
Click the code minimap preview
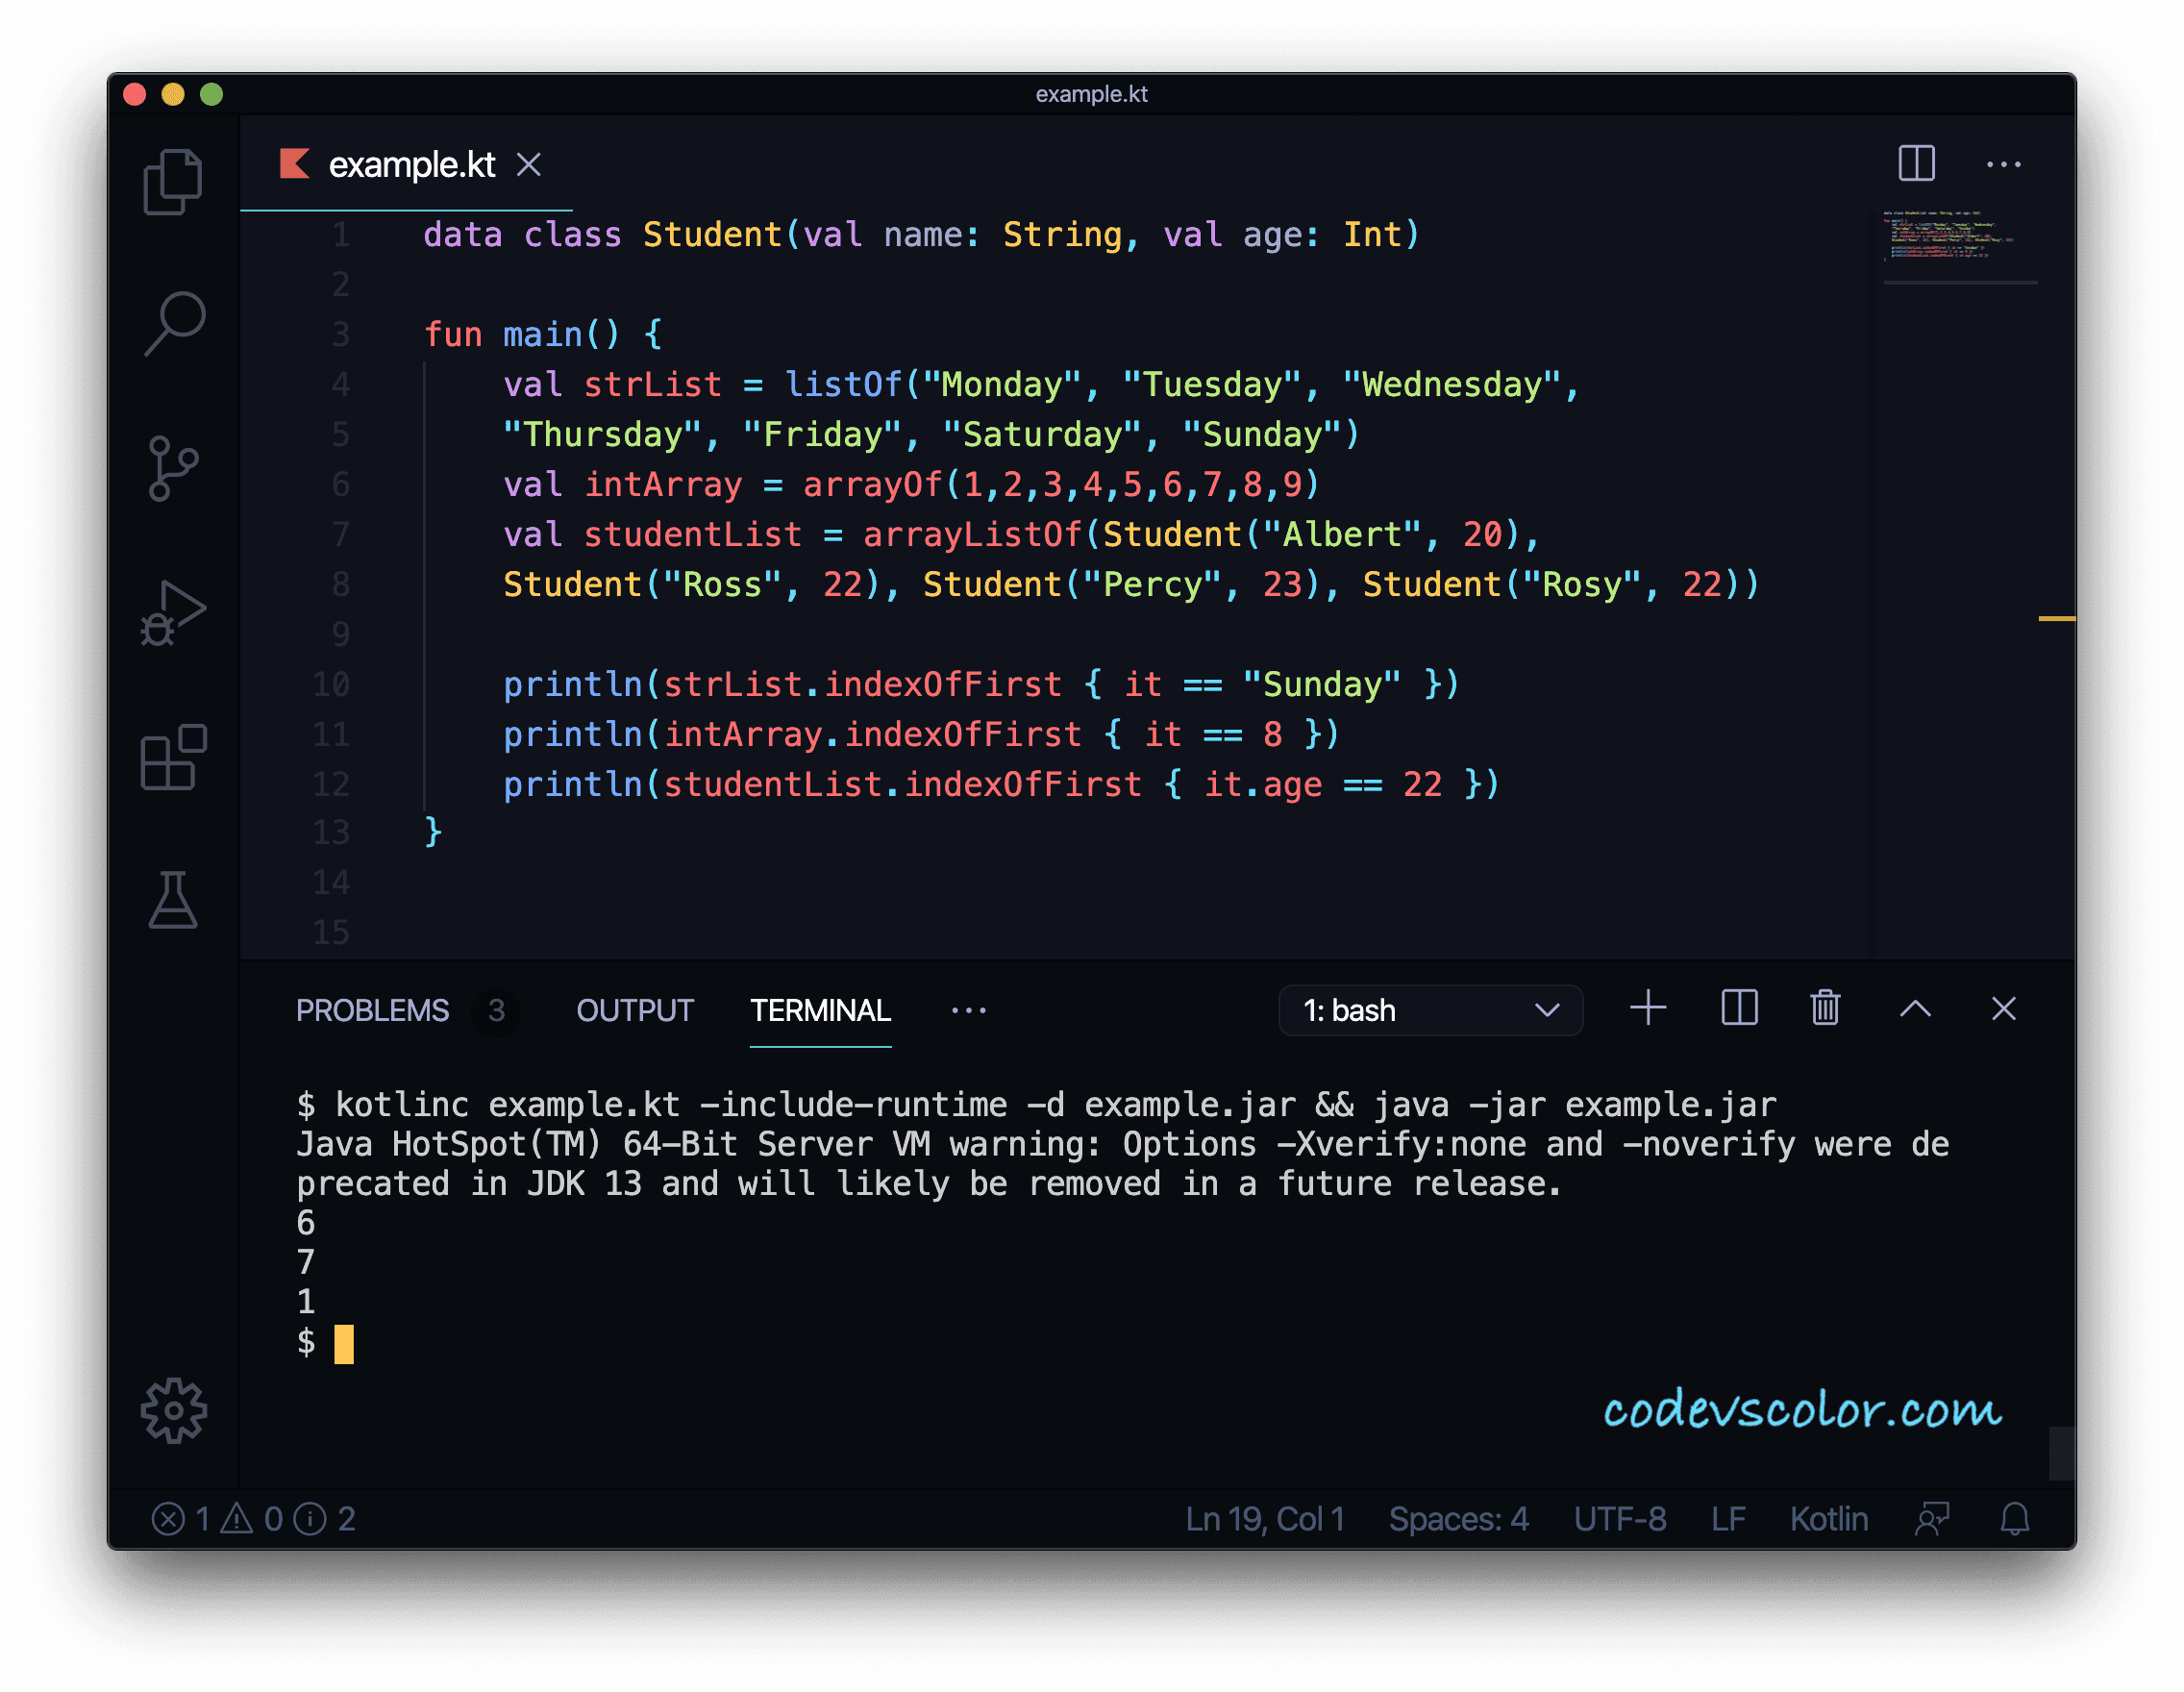point(1949,236)
